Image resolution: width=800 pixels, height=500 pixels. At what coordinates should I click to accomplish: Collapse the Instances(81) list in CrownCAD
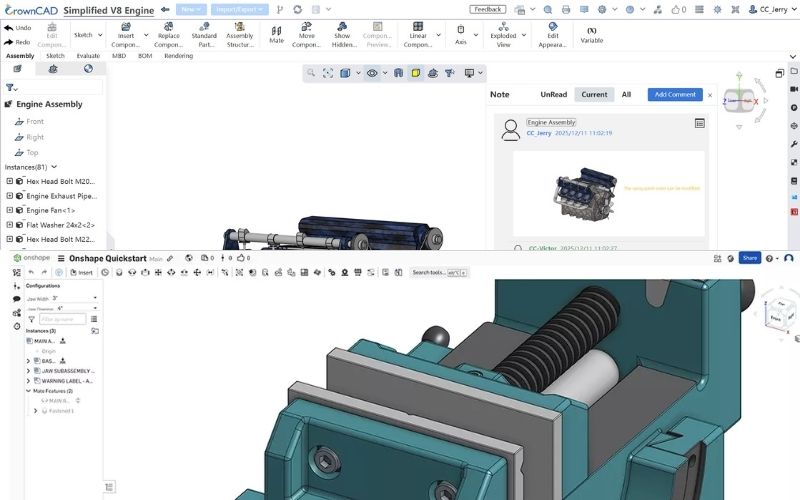click(54, 167)
